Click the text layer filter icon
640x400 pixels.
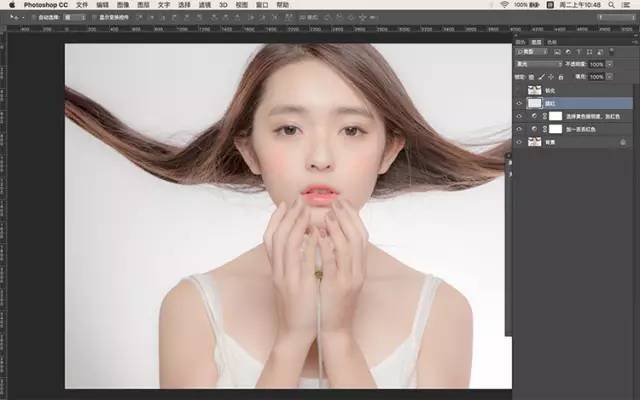pyautogui.click(x=579, y=52)
